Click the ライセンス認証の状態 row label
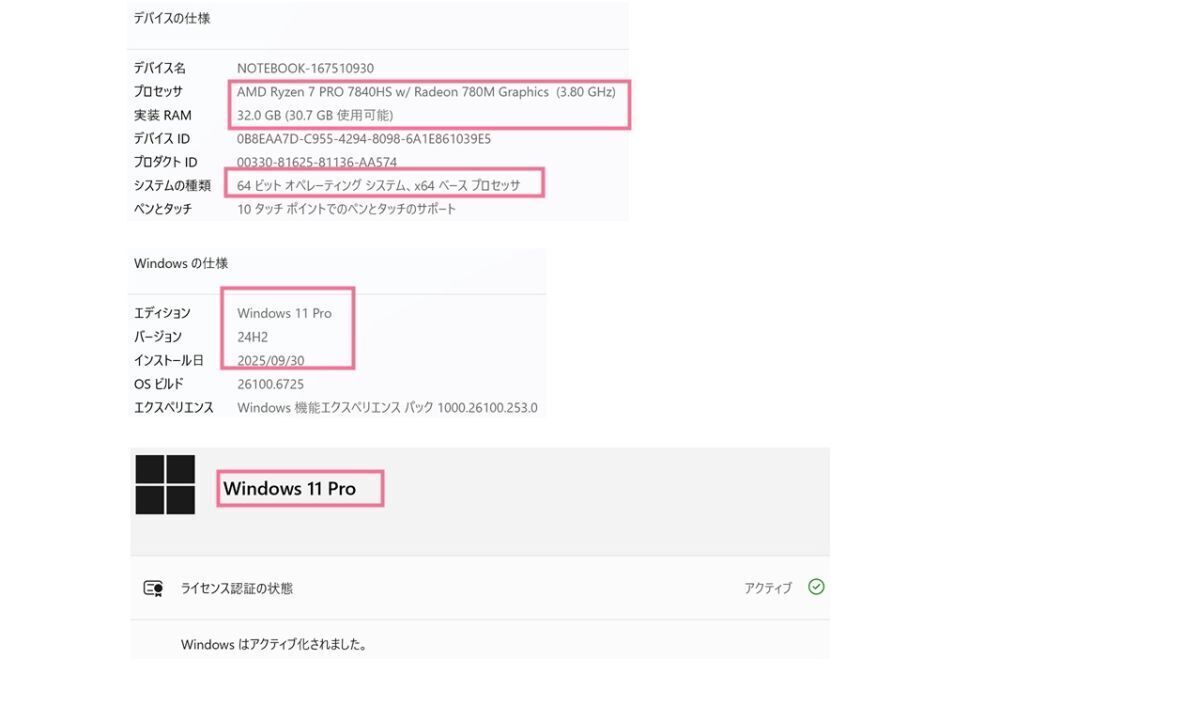This screenshot has width=1200, height=707. (237, 588)
